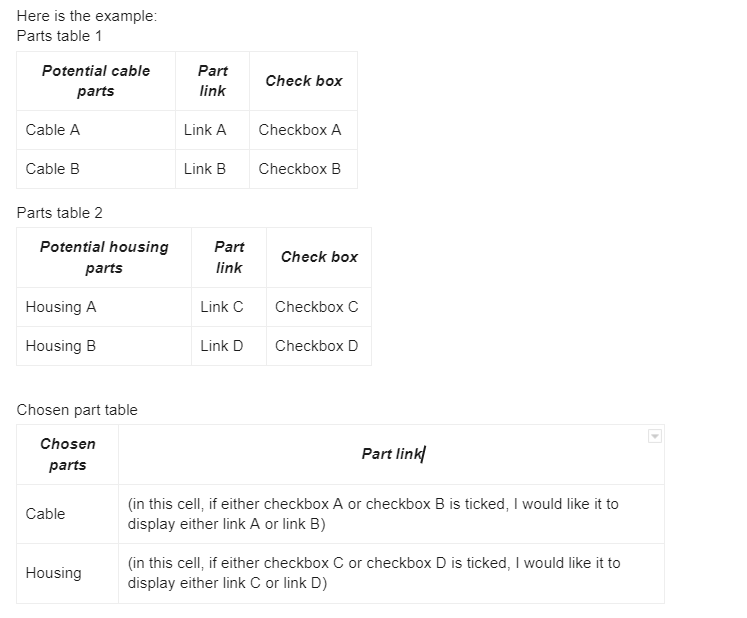Place cursor in the Cable row description cell

(x=392, y=514)
